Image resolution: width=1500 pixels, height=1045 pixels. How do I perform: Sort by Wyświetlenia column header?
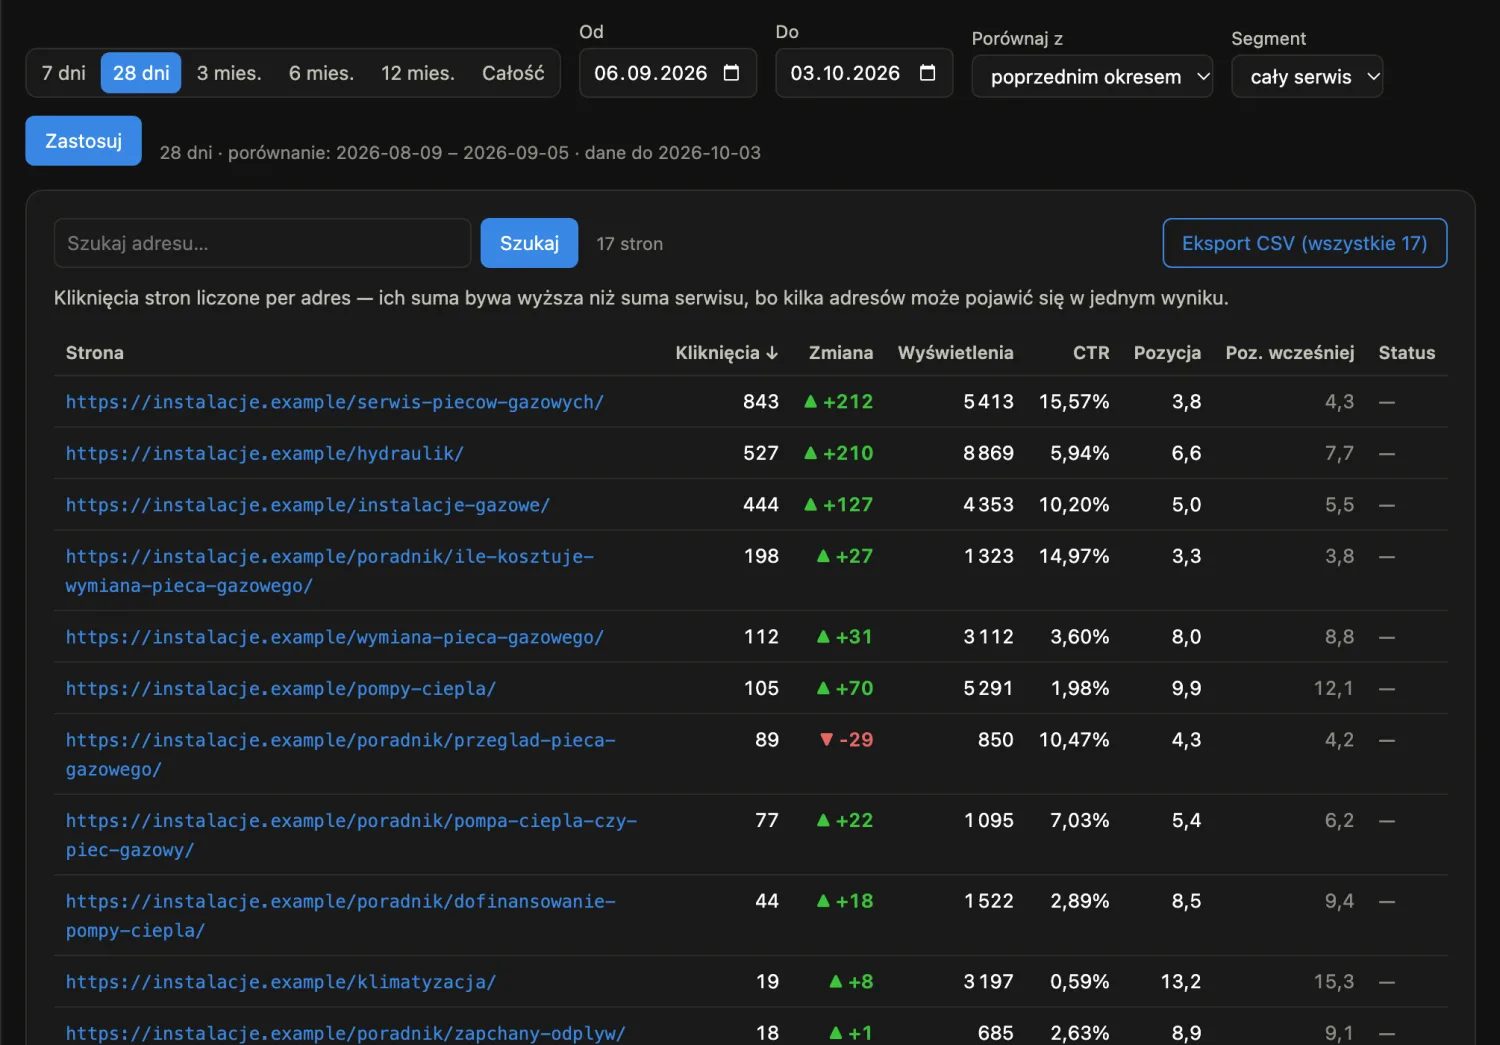coord(955,353)
